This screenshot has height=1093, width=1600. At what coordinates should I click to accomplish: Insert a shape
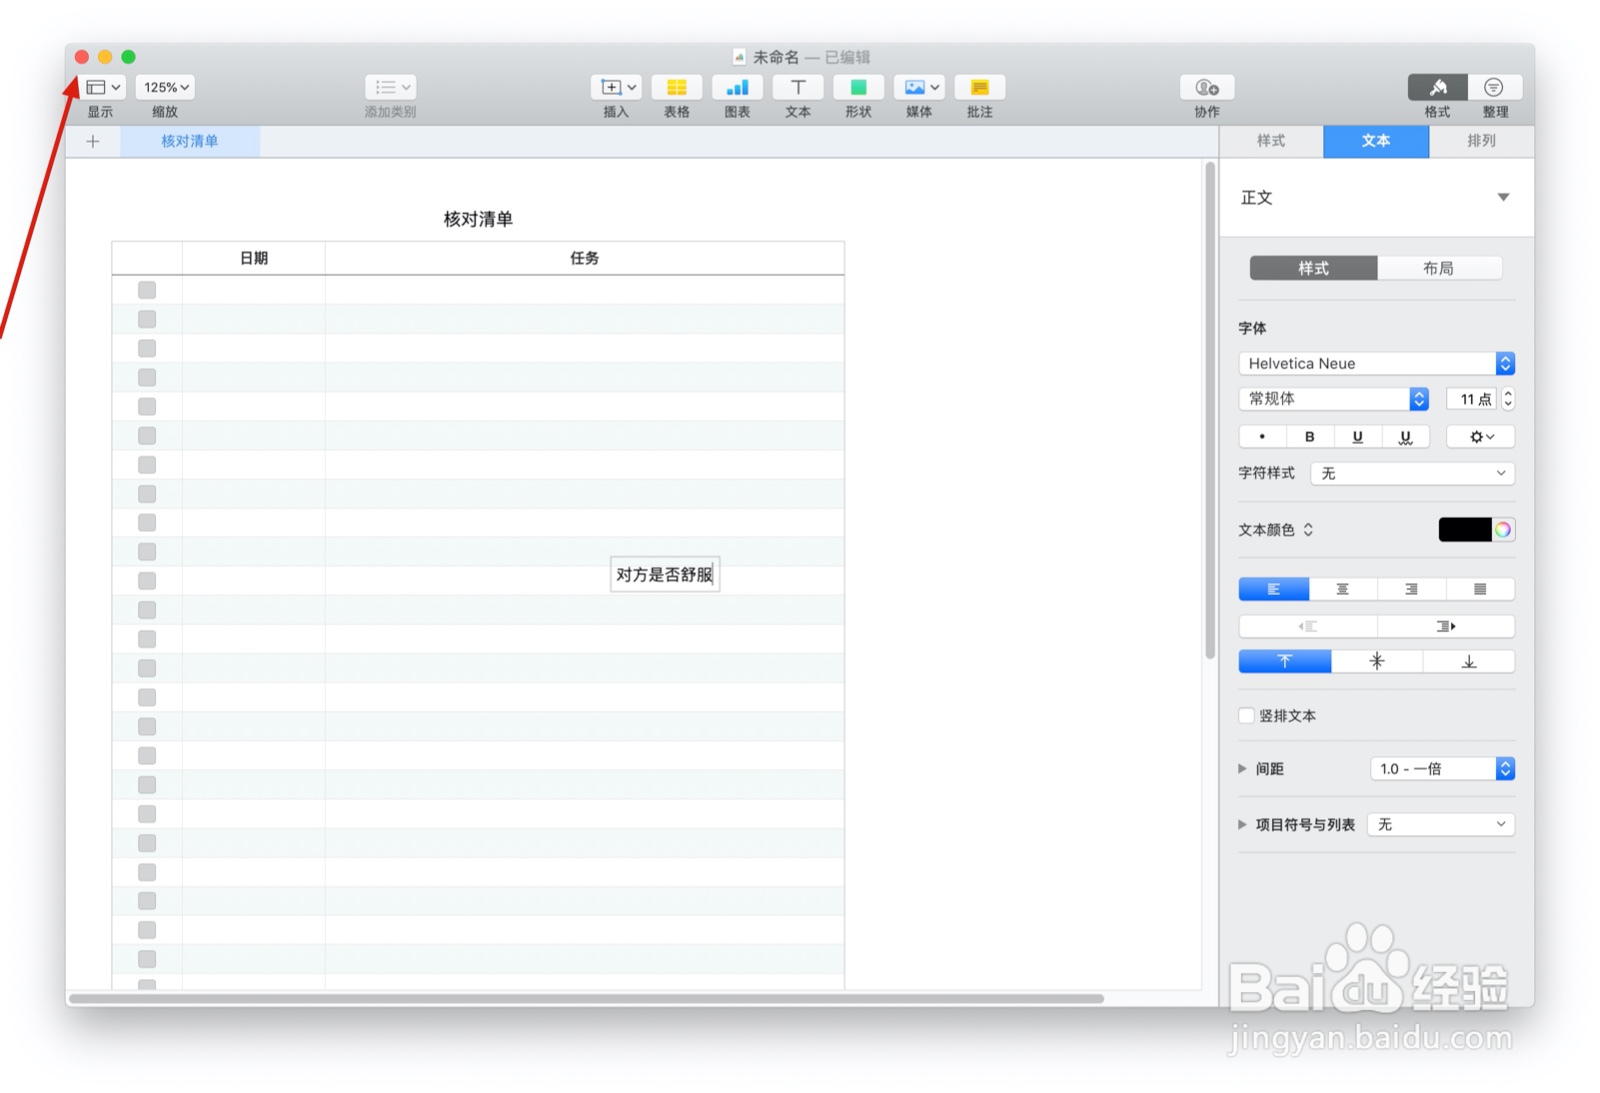point(858,88)
